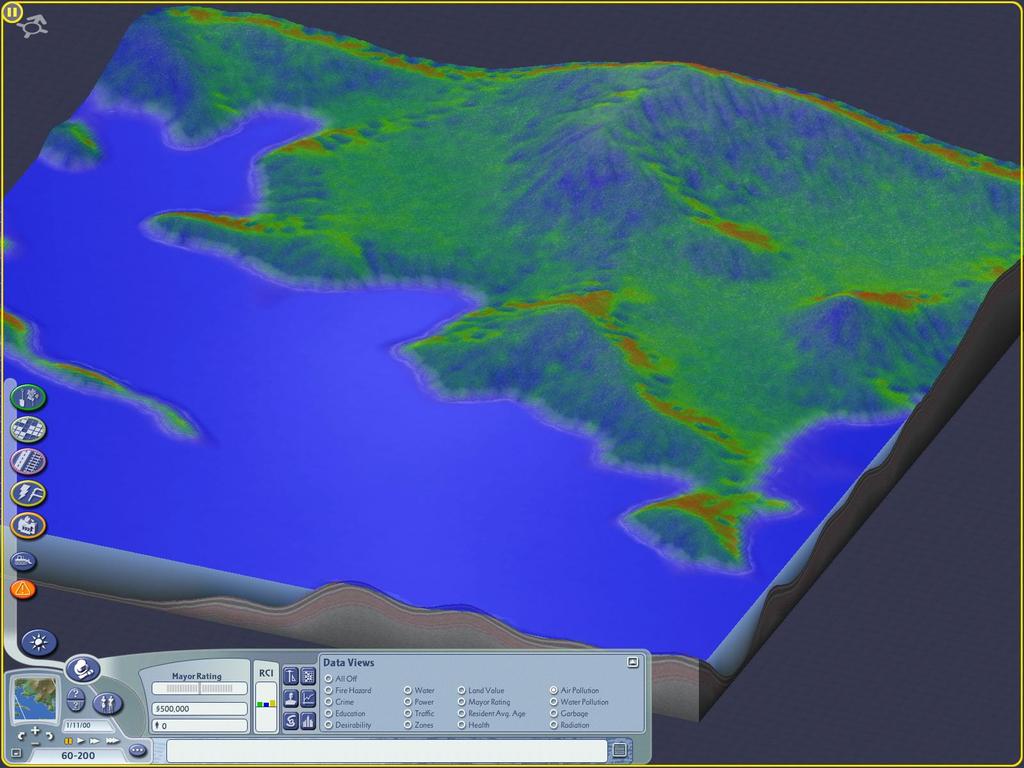Toggle the day/night sun button
Image resolution: width=1024 pixels, height=768 pixels.
click(x=39, y=643)
